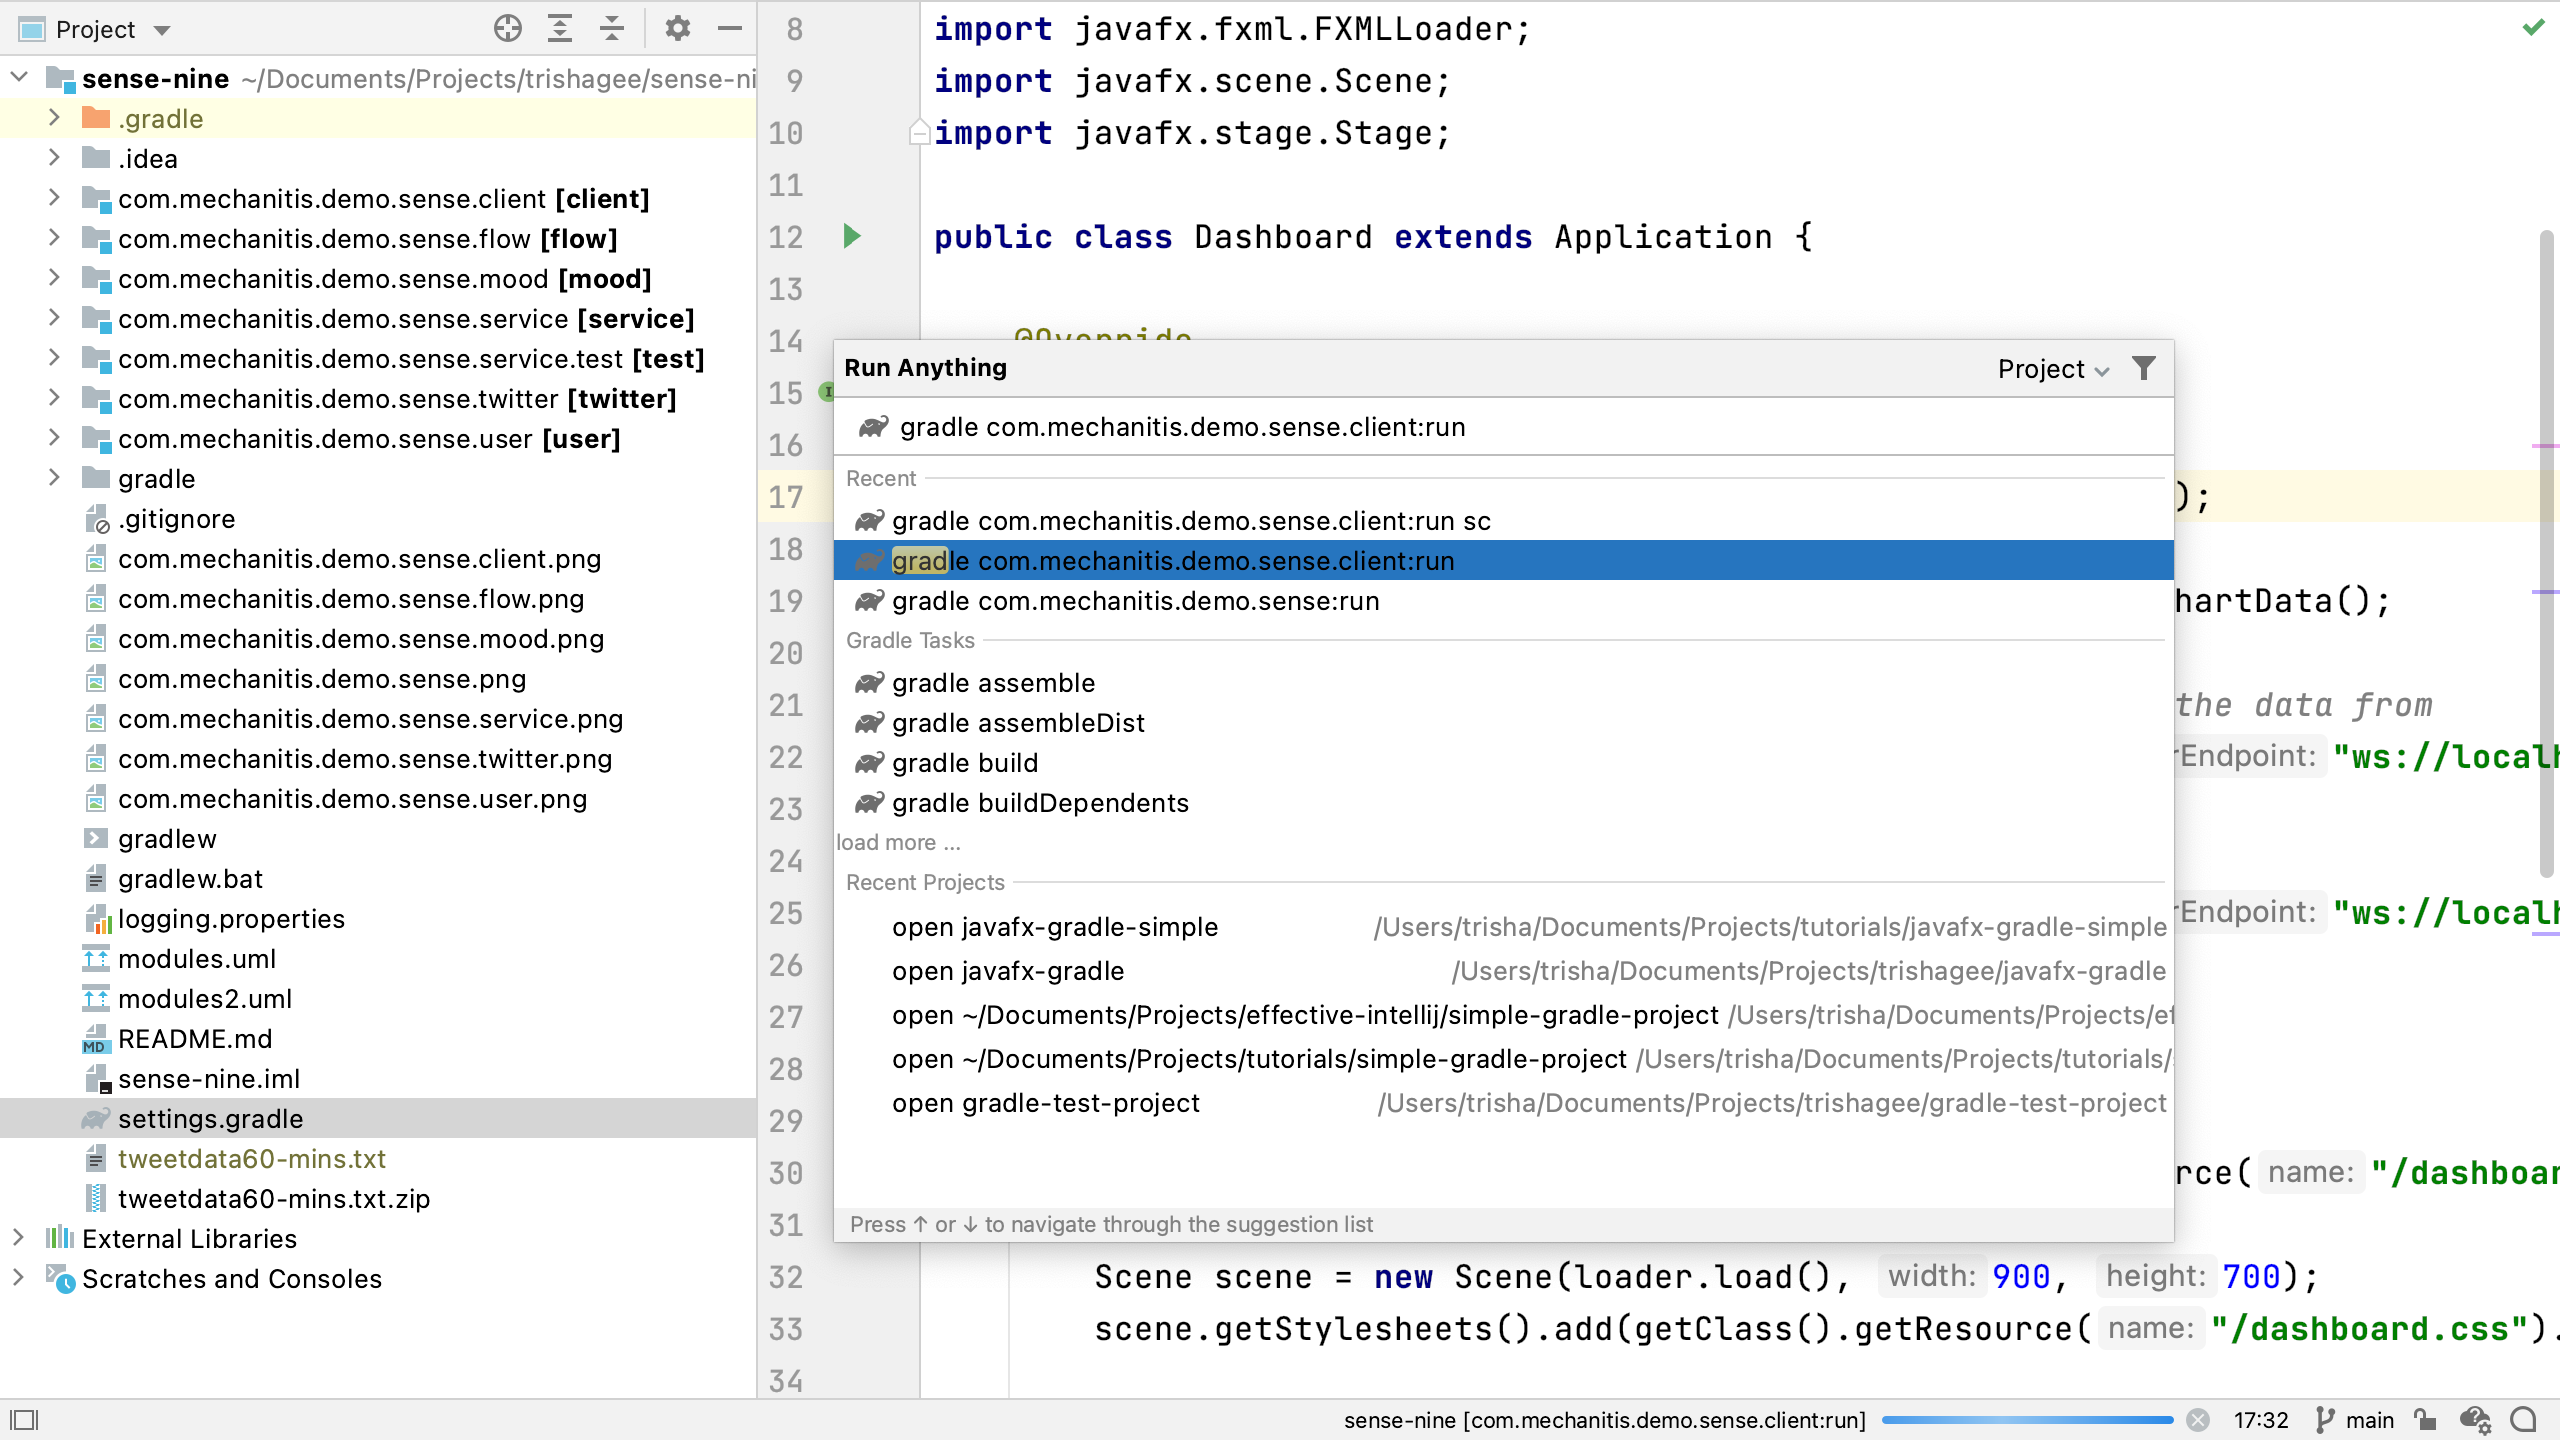Choose 'gradle com.mechanitis.demo.sense:run' entry
The height and width of the screenshot is (1440, 2560).
pyautogui.click(x=1503, y=600)
